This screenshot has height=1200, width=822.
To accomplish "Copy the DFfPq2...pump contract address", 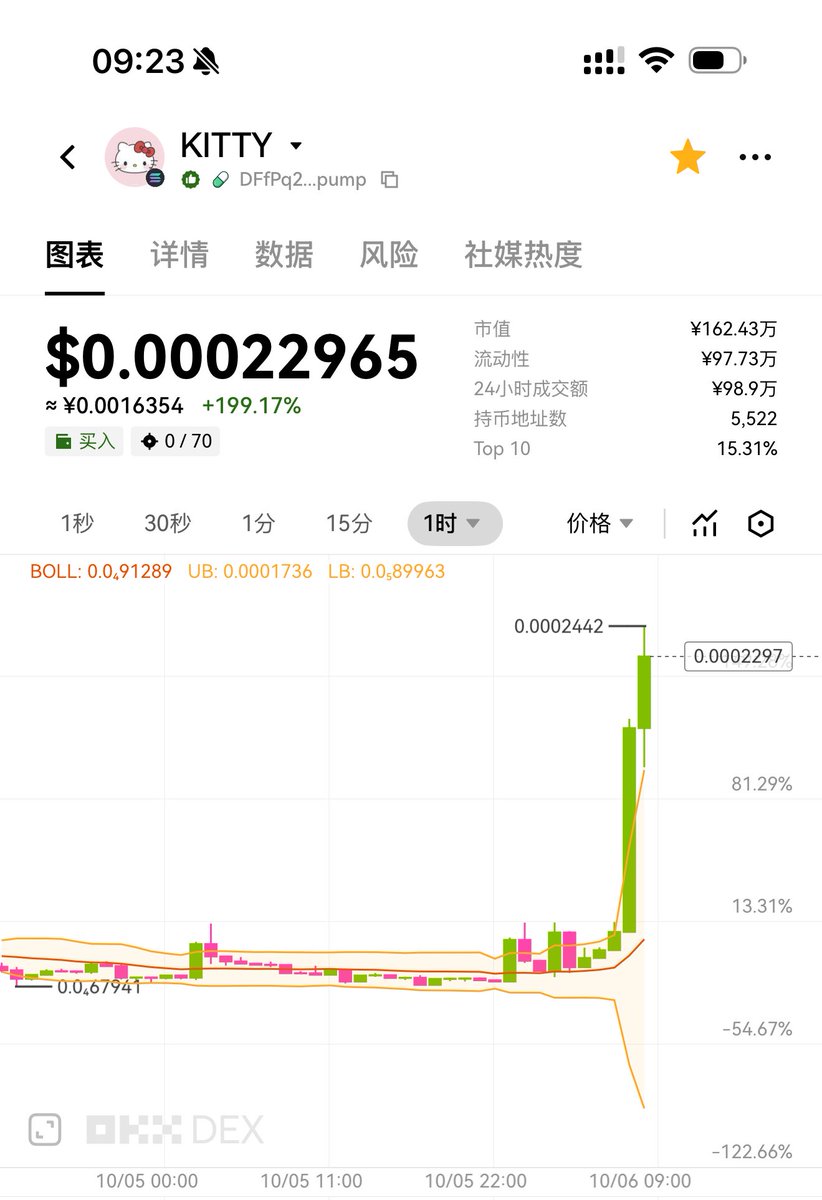I will [390, 180].
